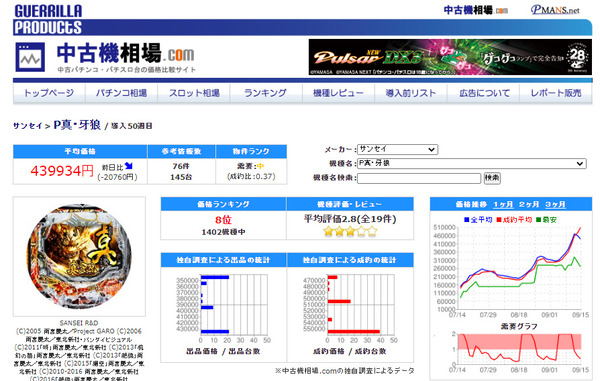Select the 1ヶ月 price trend tab
This screenshot has width=600, height=381.
pos(503,204)
